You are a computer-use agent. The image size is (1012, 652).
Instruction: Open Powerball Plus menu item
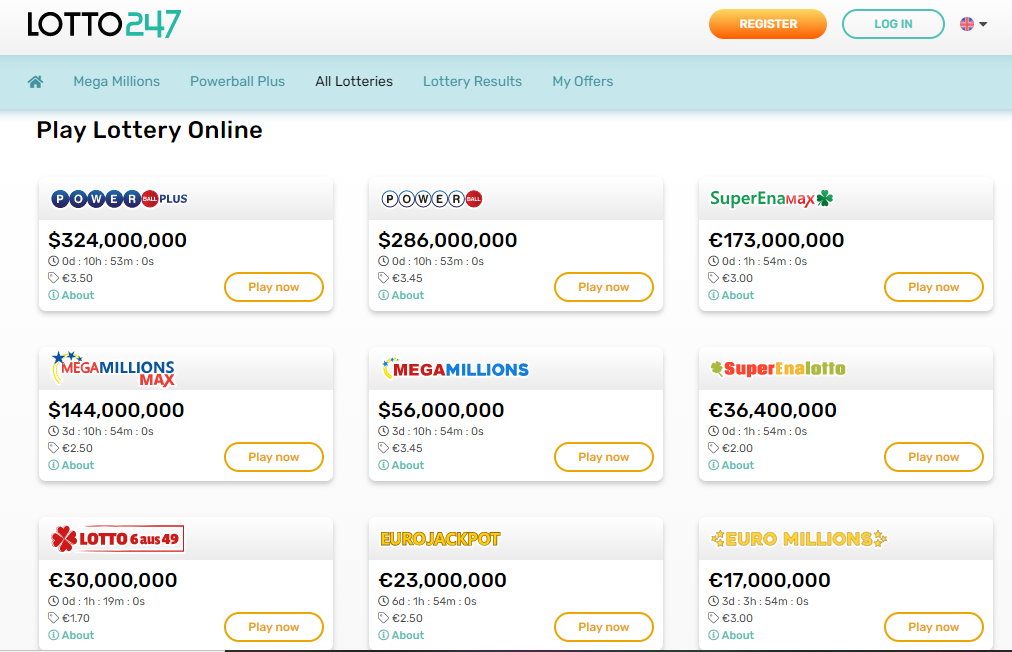tap(237, 81)
